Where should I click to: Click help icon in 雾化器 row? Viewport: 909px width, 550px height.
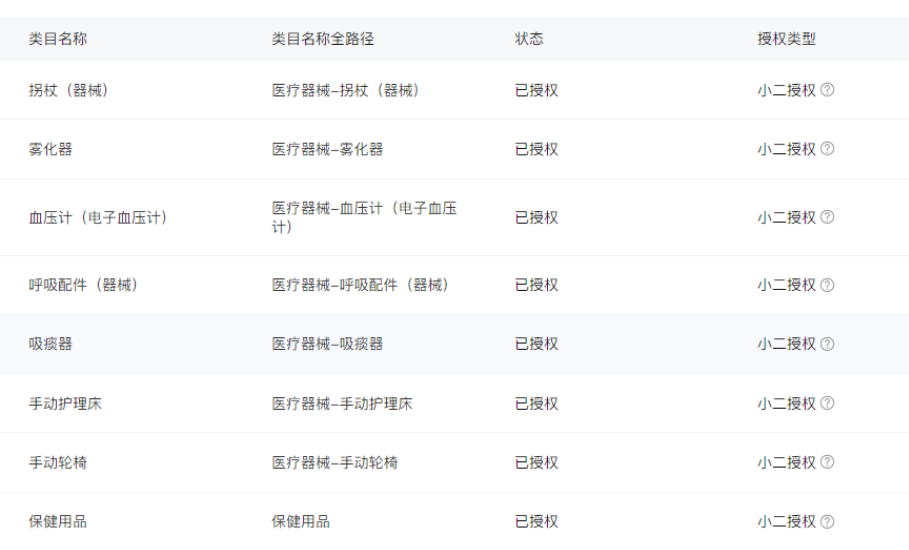pyautogui.click(x=827, y=149)
